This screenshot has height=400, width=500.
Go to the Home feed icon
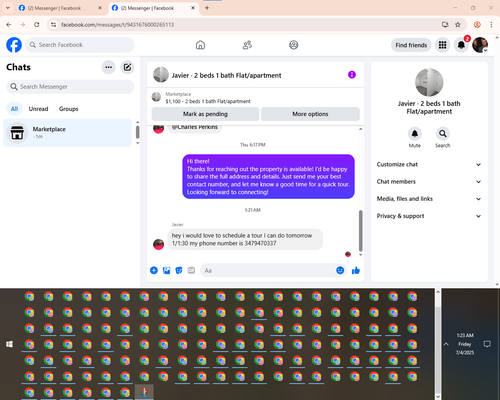coord(200,45)
